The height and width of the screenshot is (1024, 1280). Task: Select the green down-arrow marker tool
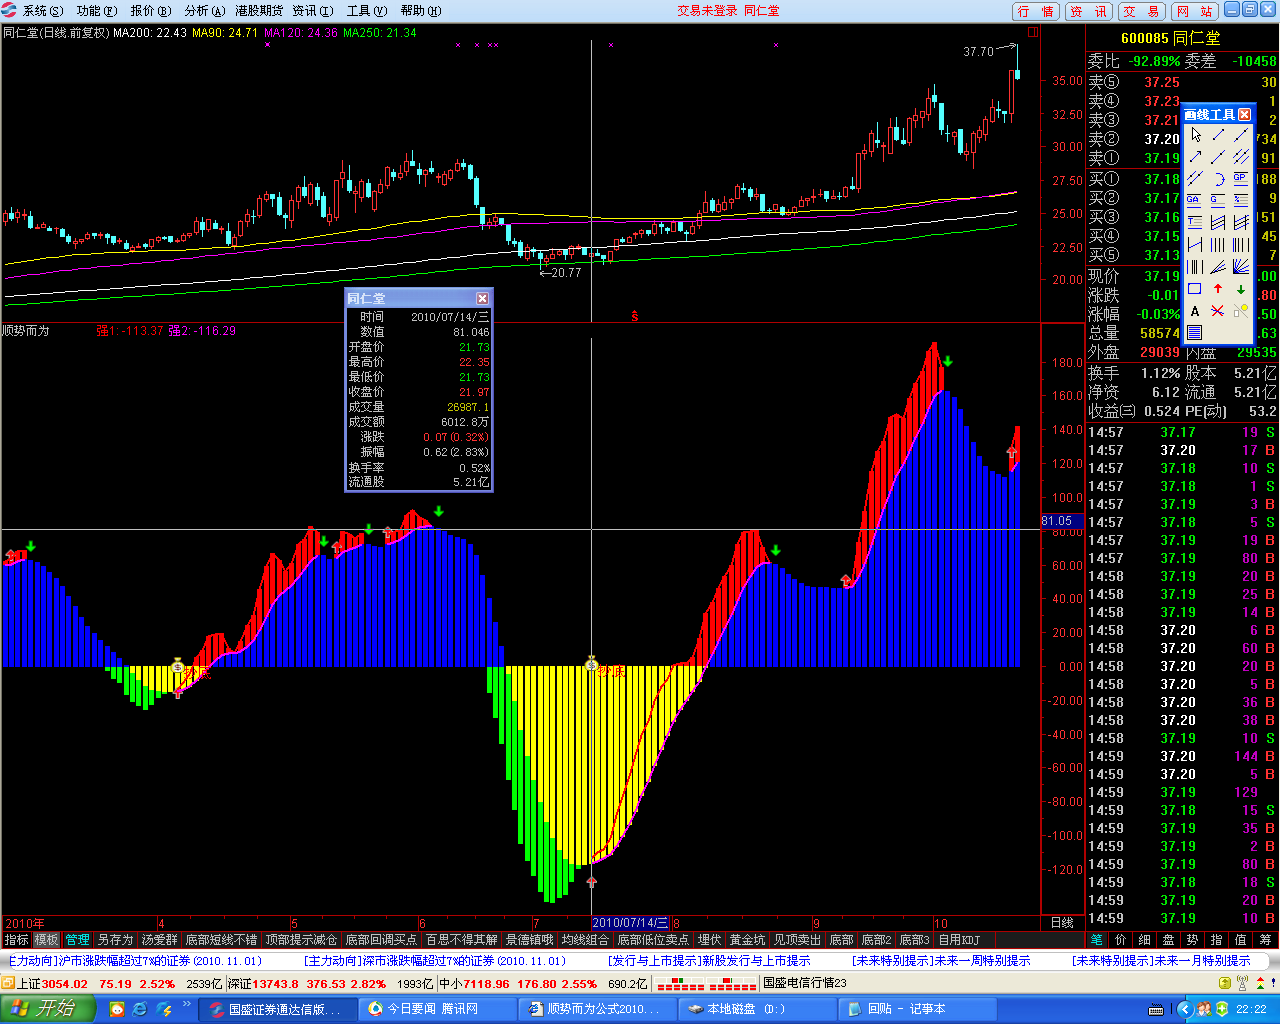coord(1241,289)
